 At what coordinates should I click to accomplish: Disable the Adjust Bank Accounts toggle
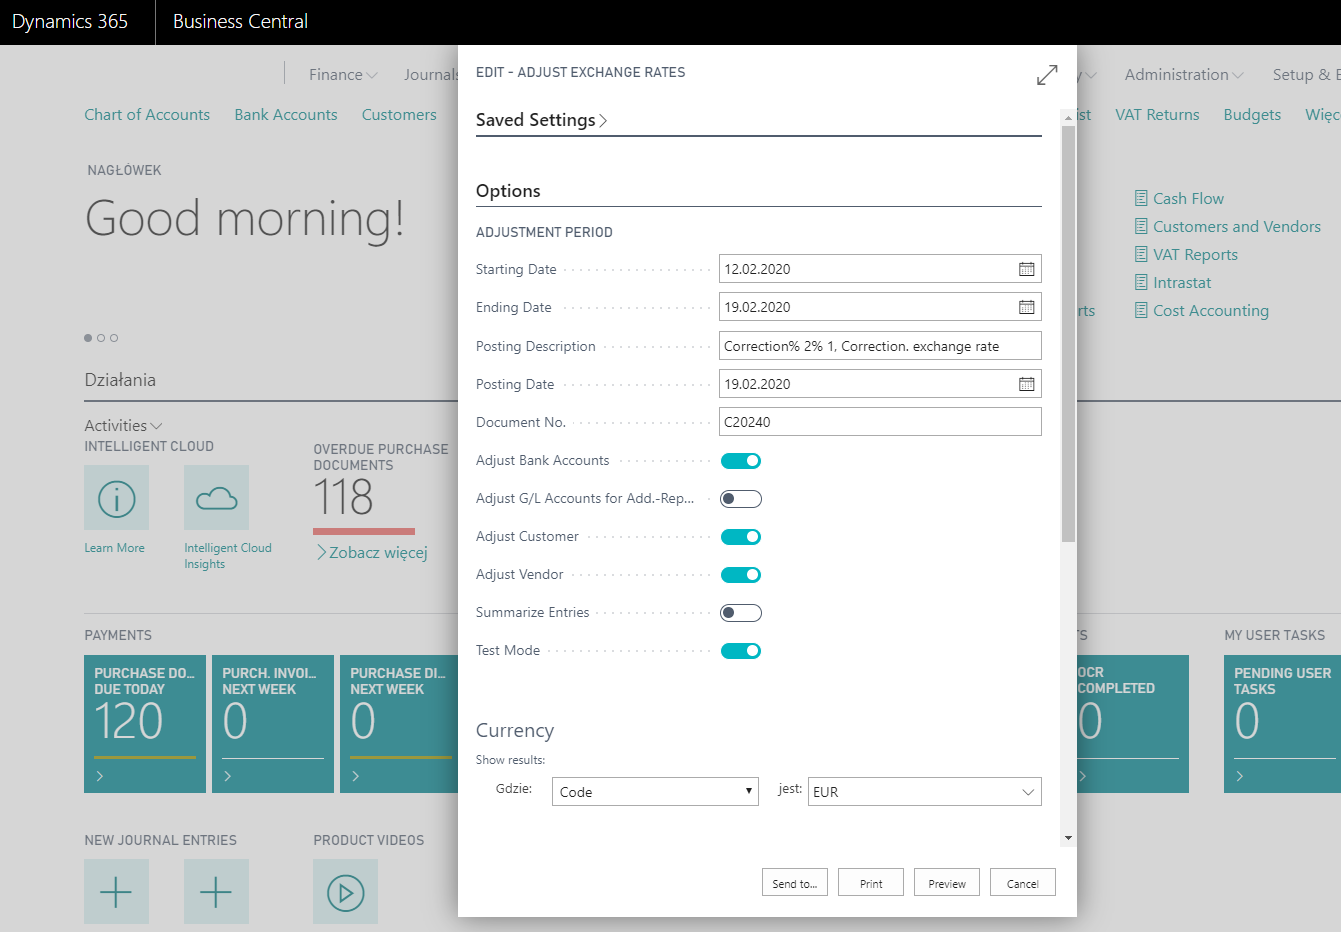pos(741,461)
